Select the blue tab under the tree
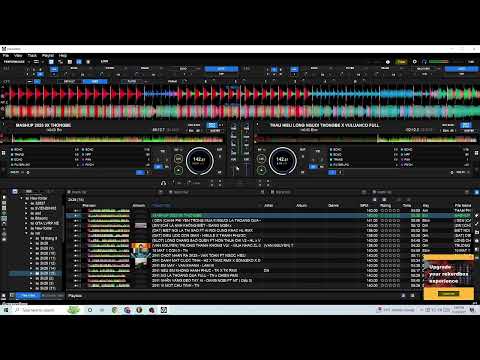The height and width of the screenshot is (360, 480). [x=28, y=295]
